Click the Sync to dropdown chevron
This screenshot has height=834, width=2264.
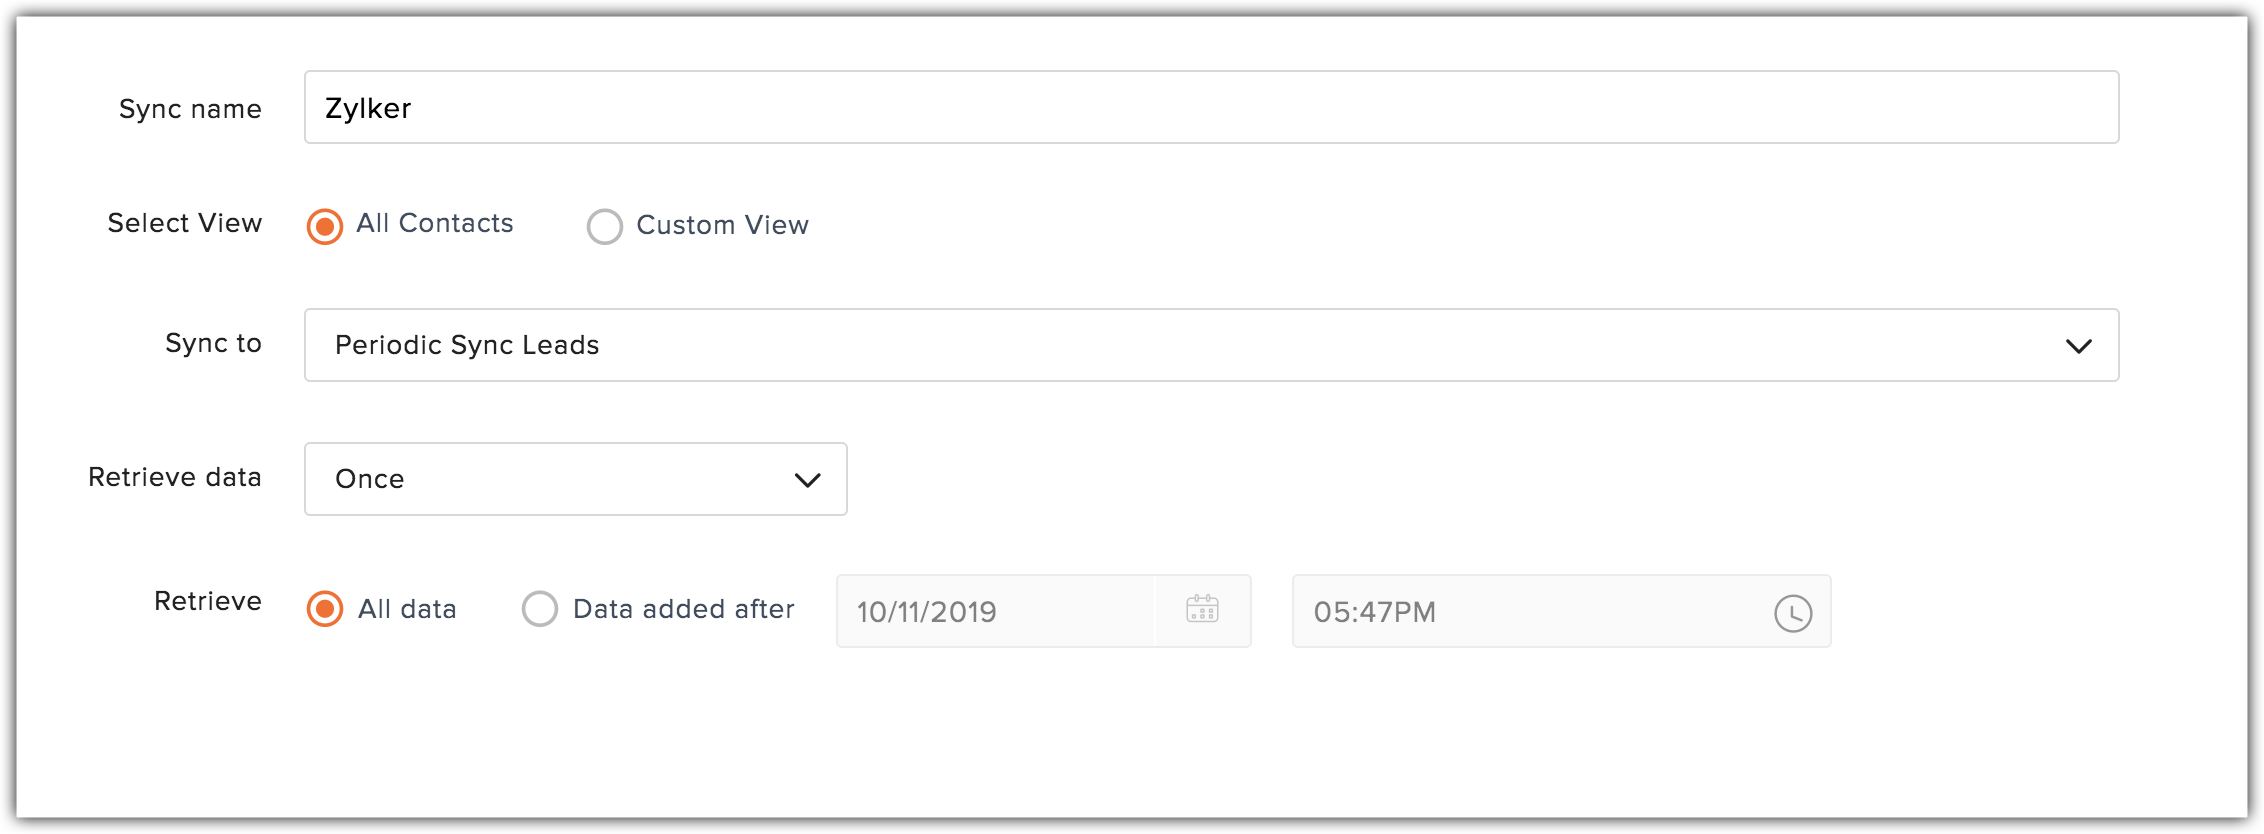[x=2079, y=346]
